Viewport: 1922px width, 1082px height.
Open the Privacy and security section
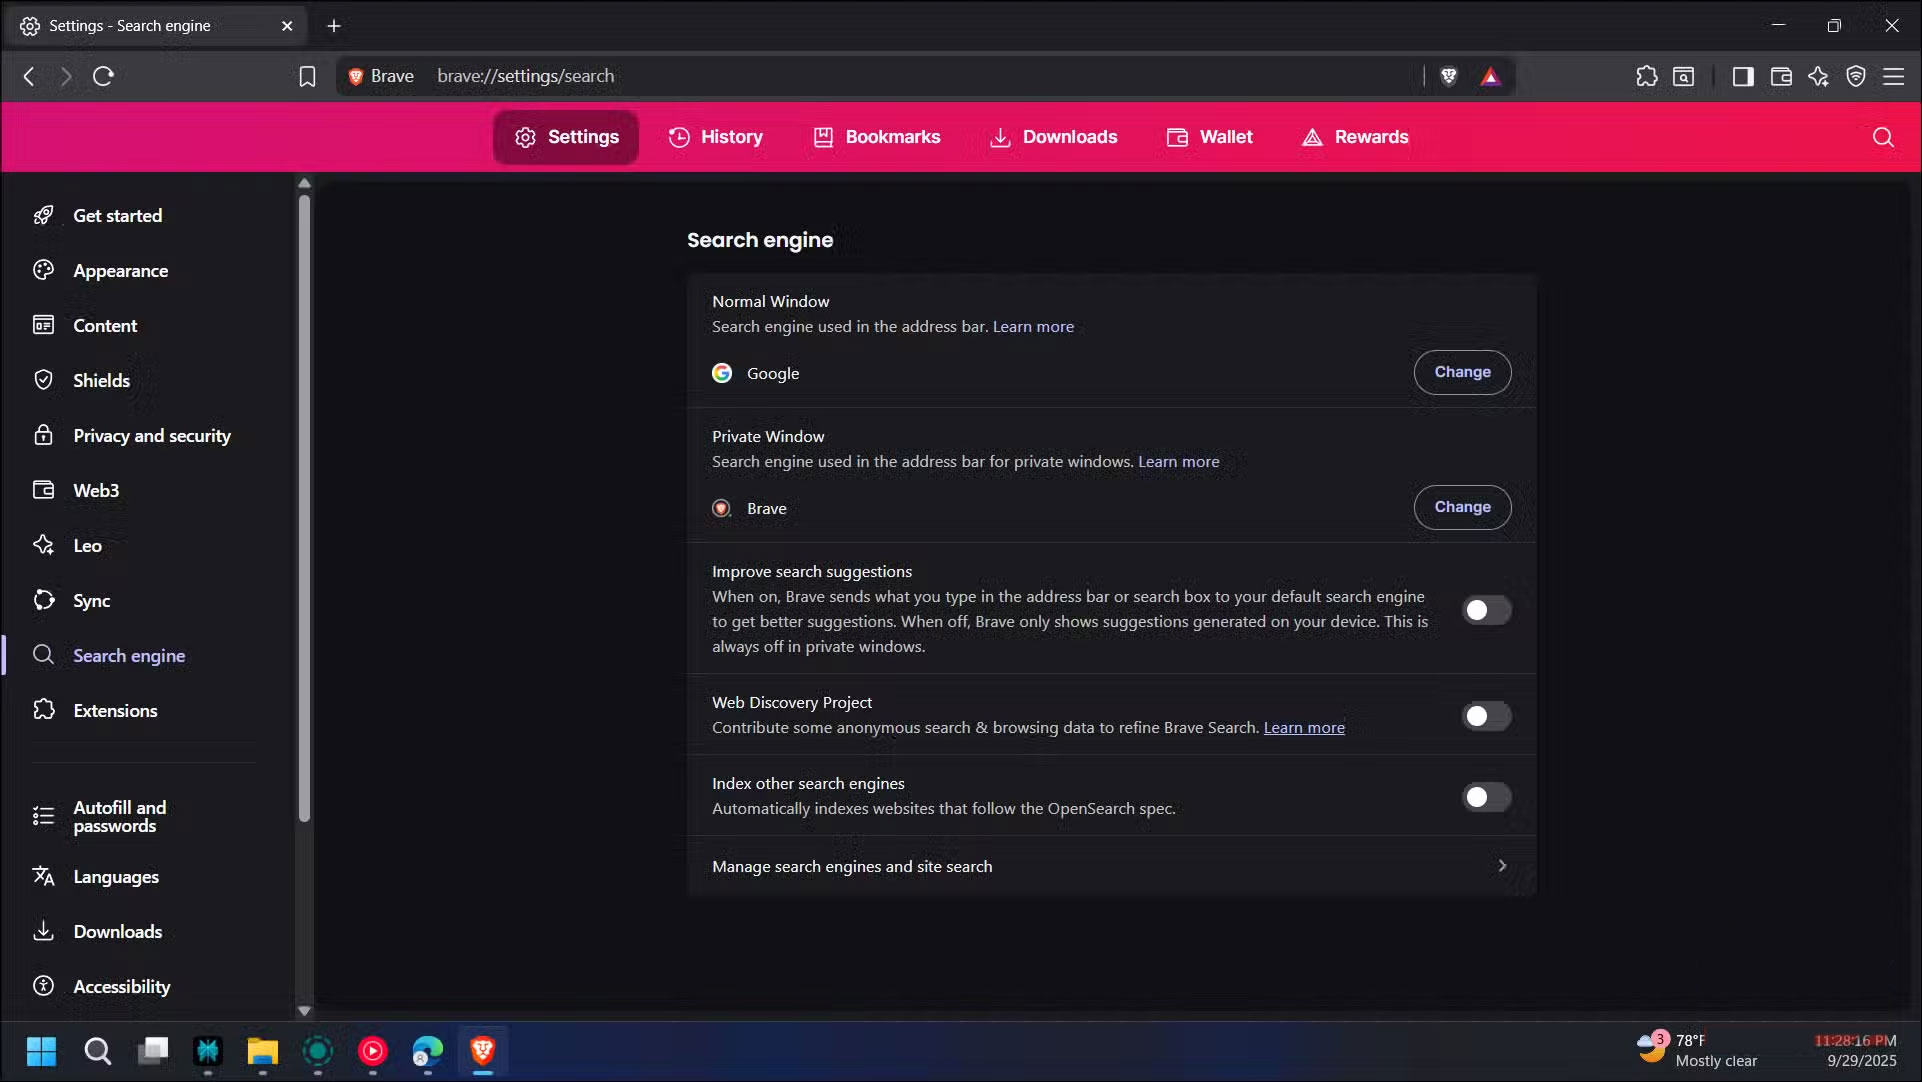click(x=152, y=435)
